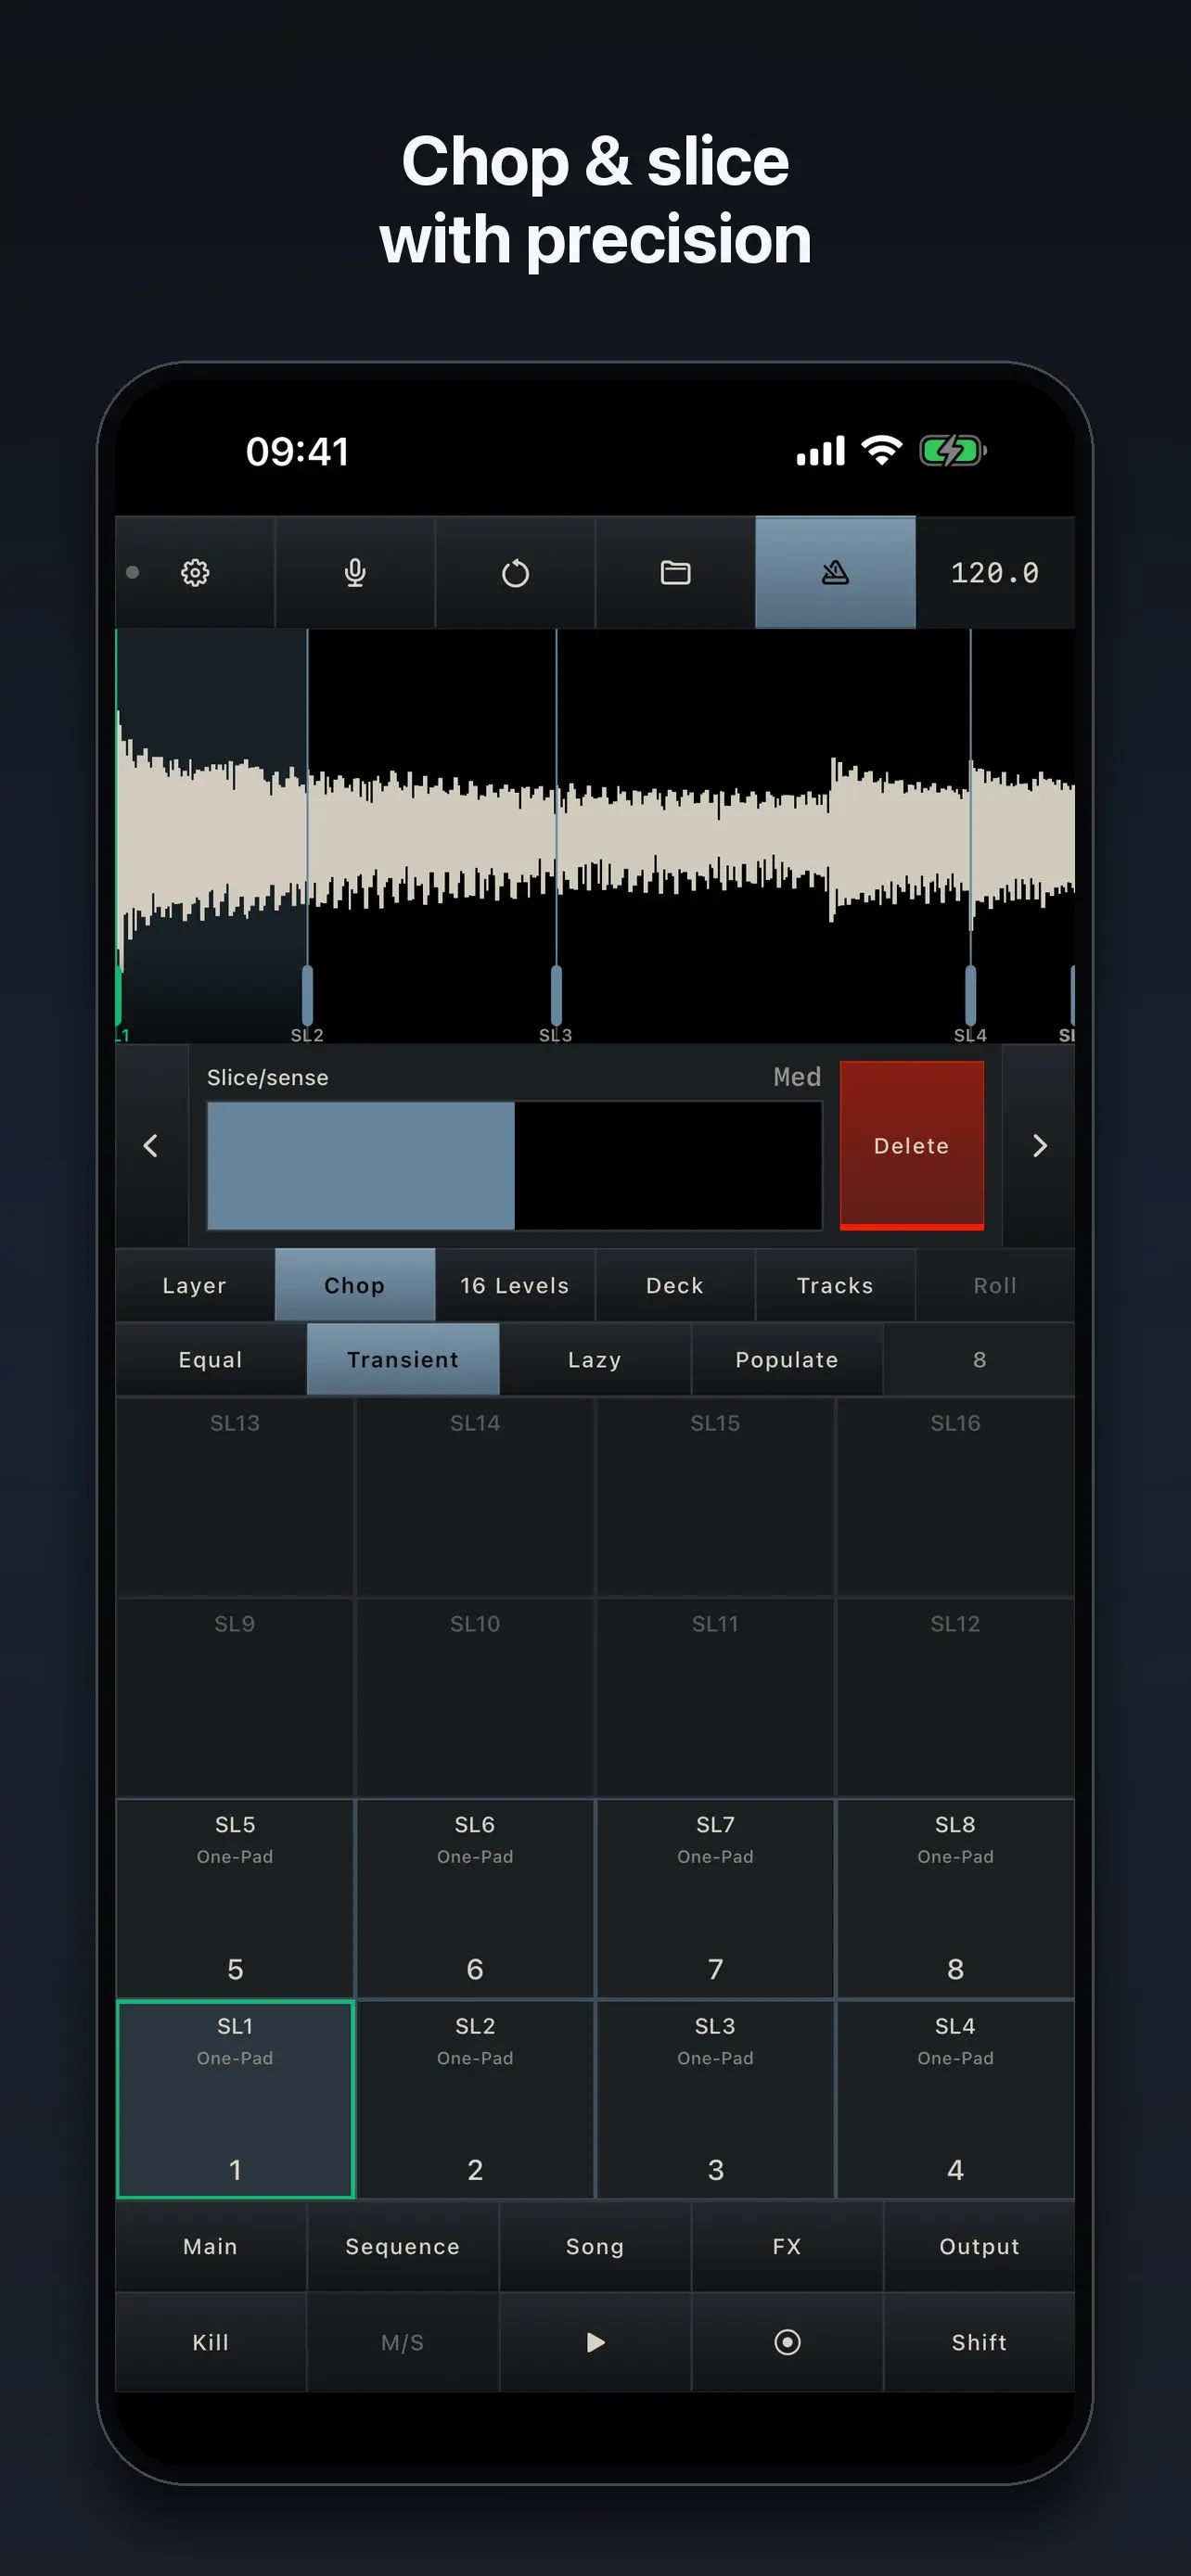
Task: Choose Lazy slicing mode
Action: pos(595,1360)
